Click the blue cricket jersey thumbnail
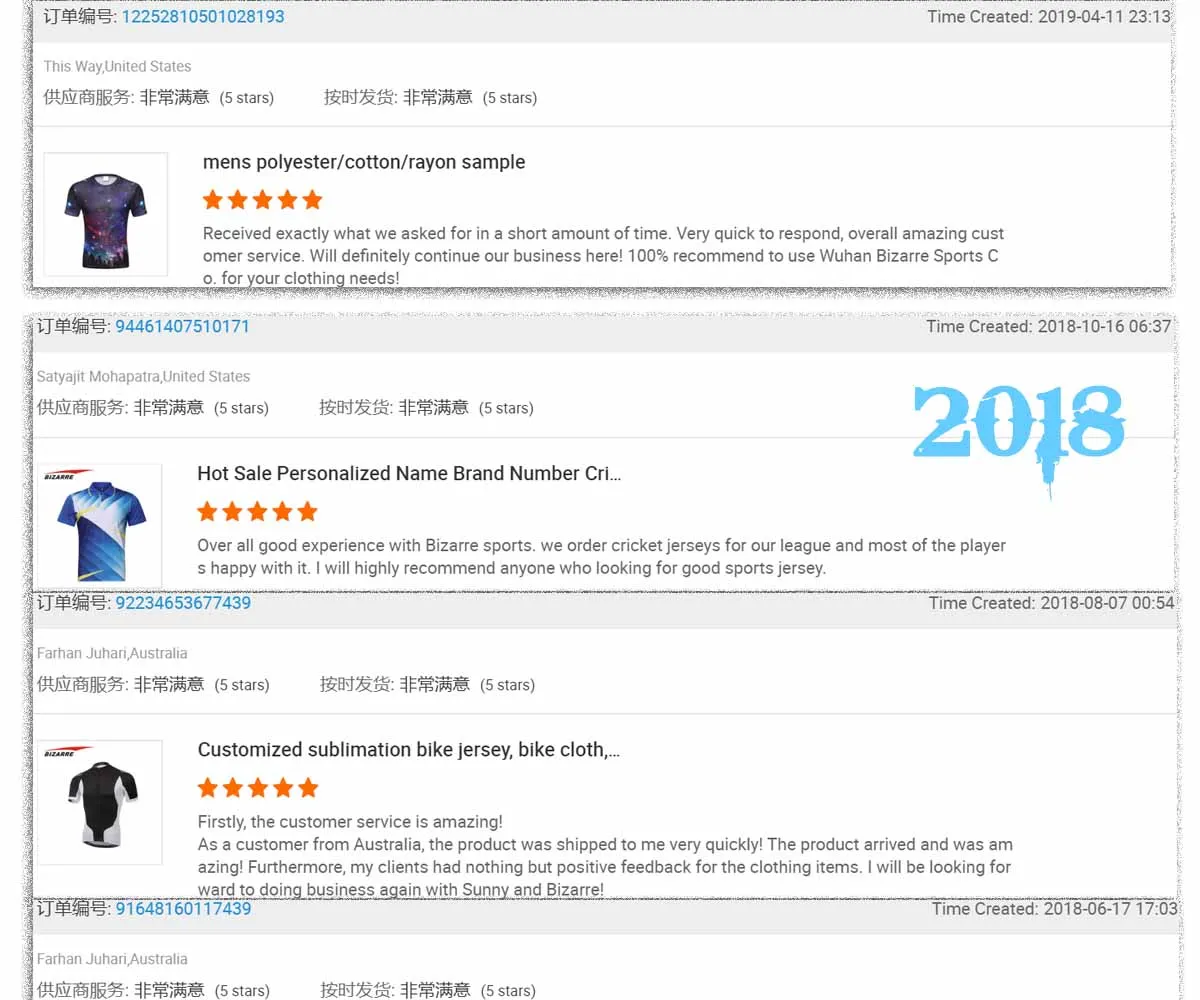This screenshot has height=1000, width=1200. [x=99, y=525]
